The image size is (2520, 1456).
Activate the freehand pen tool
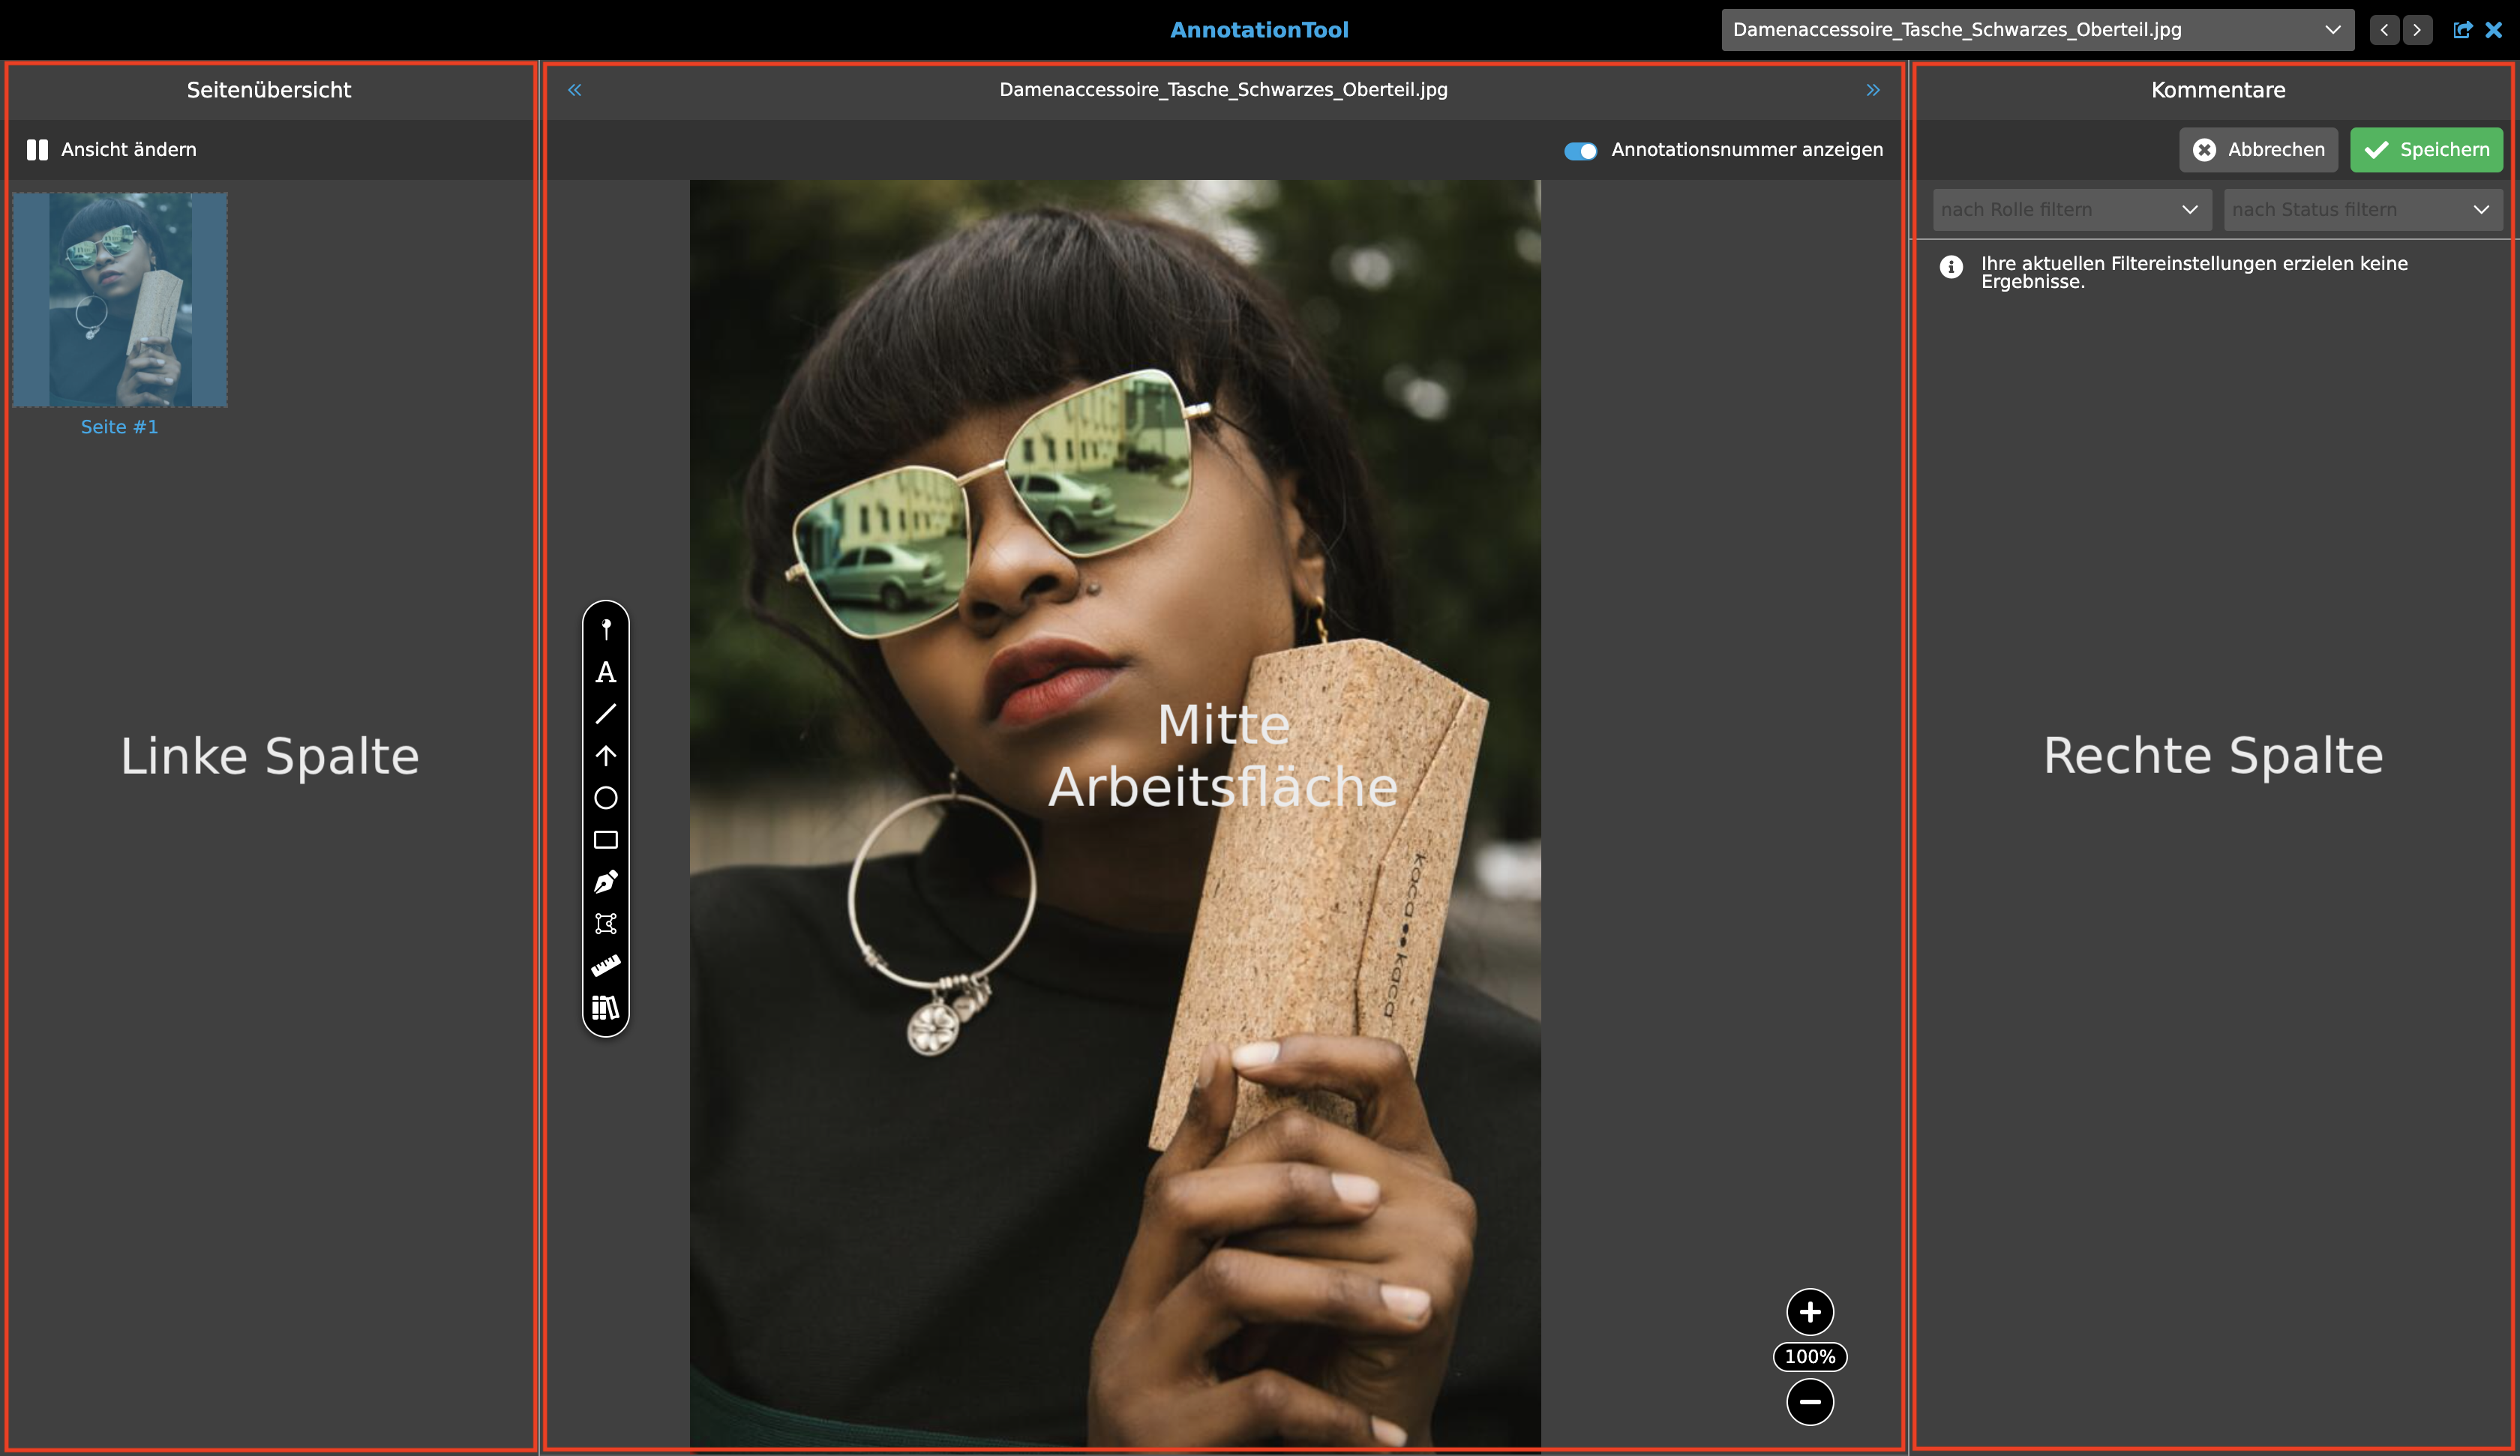[605, 882]
